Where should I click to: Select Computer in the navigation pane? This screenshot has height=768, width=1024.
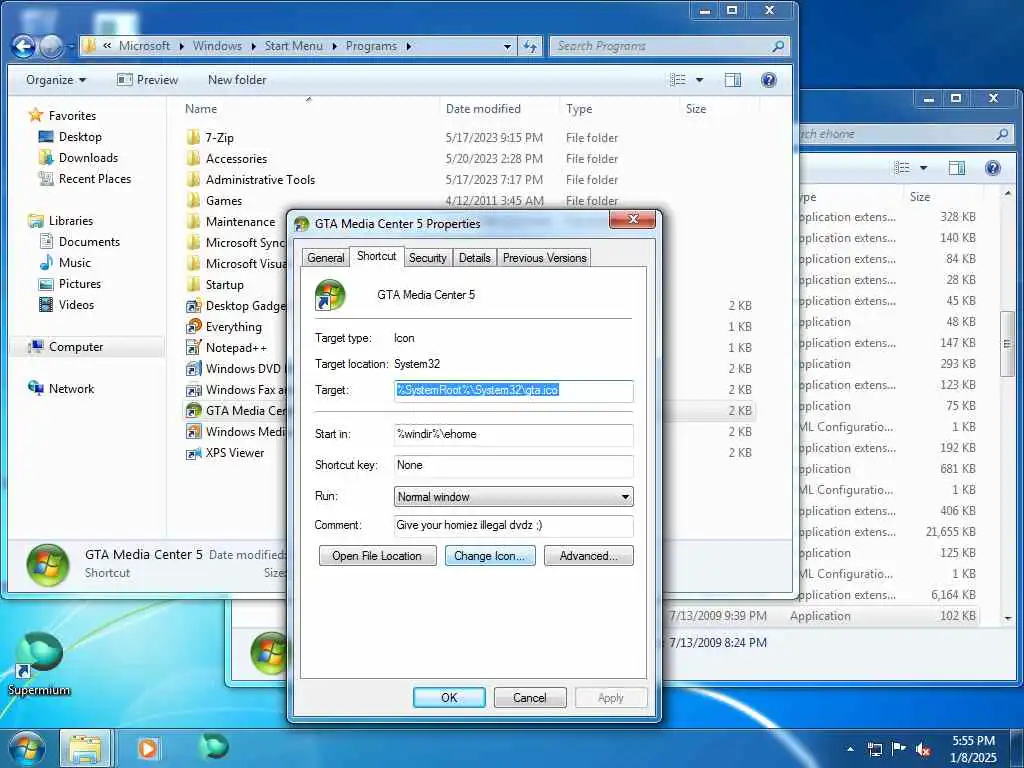76,347
